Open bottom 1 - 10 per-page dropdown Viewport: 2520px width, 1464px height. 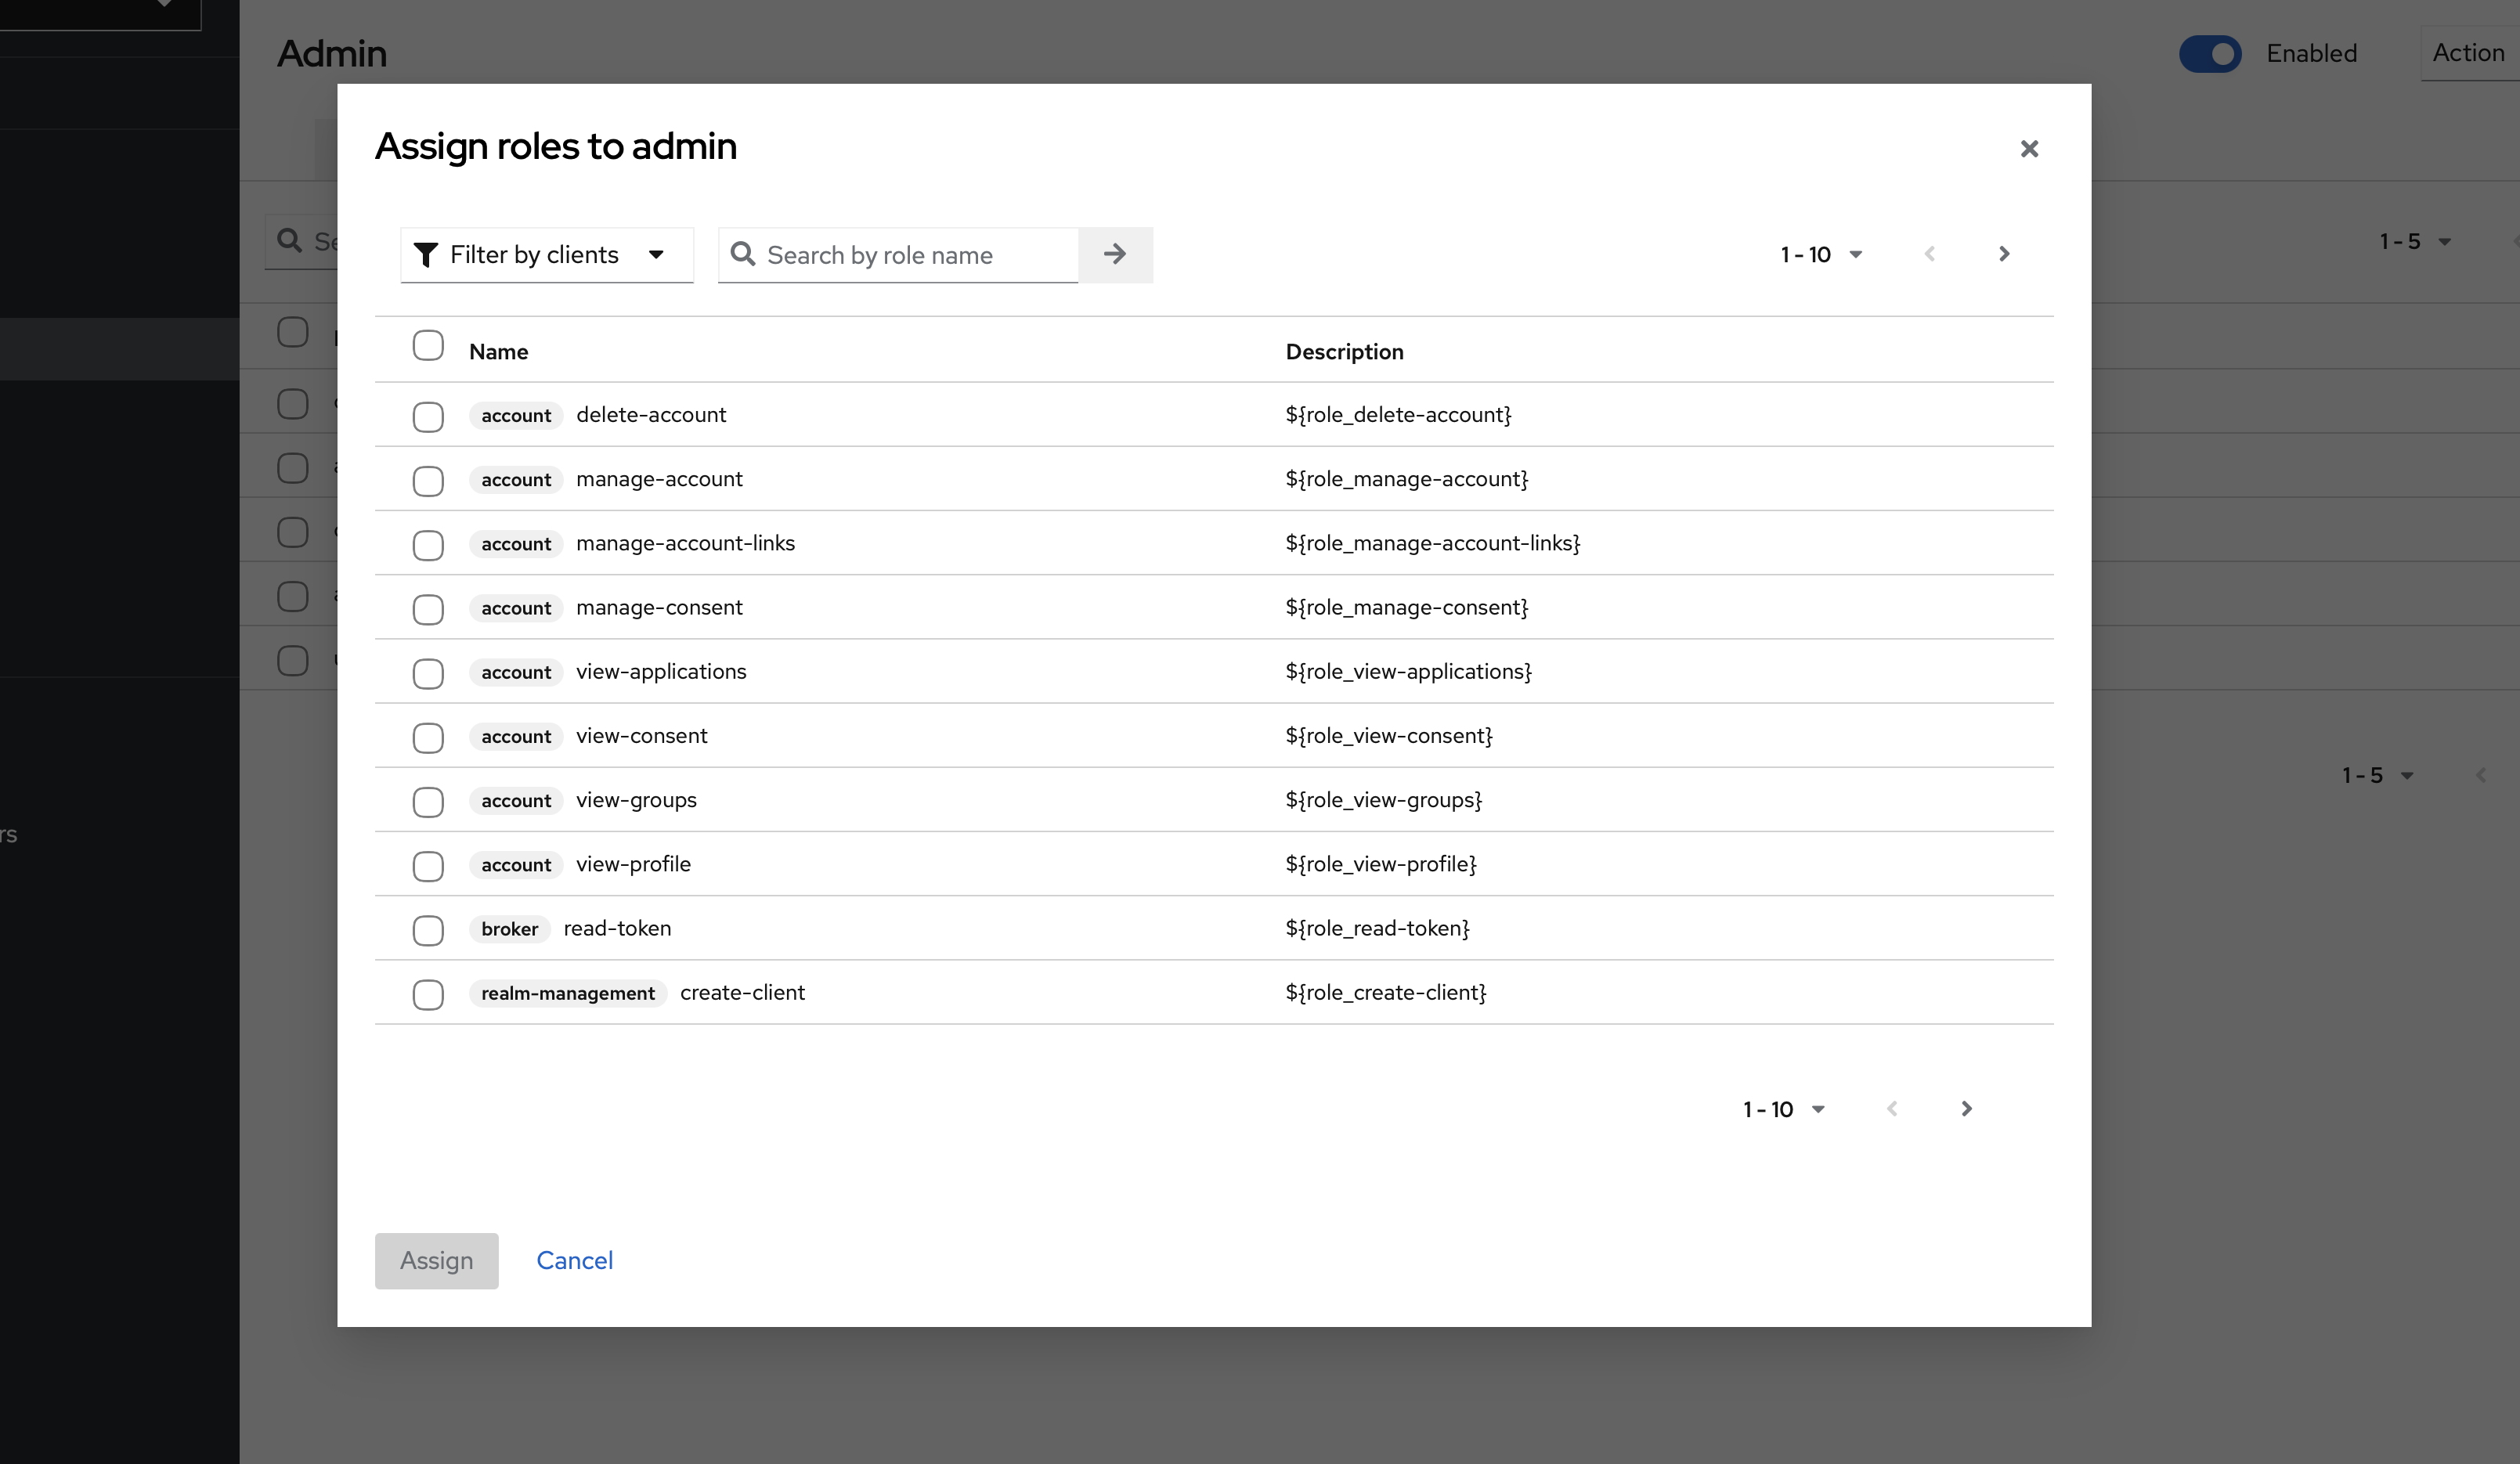point(1784,1109)
